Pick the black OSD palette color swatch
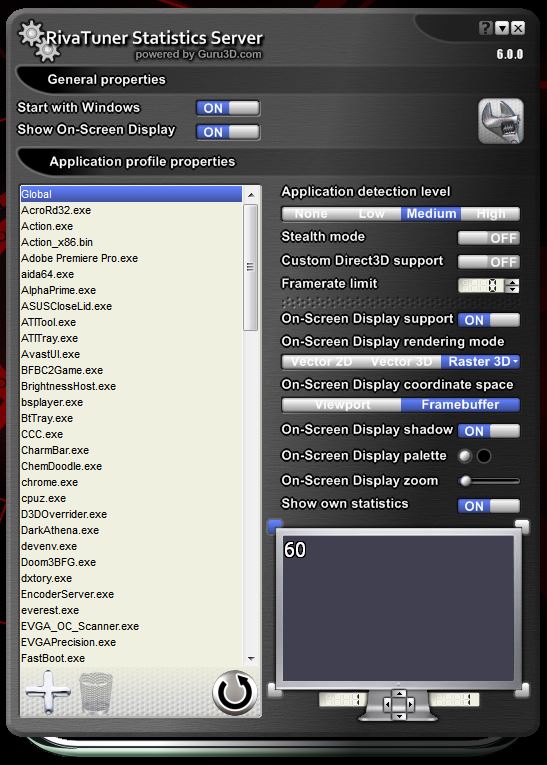Image resolution: width=547 pixels, height=765 pixels. [484, 456]
